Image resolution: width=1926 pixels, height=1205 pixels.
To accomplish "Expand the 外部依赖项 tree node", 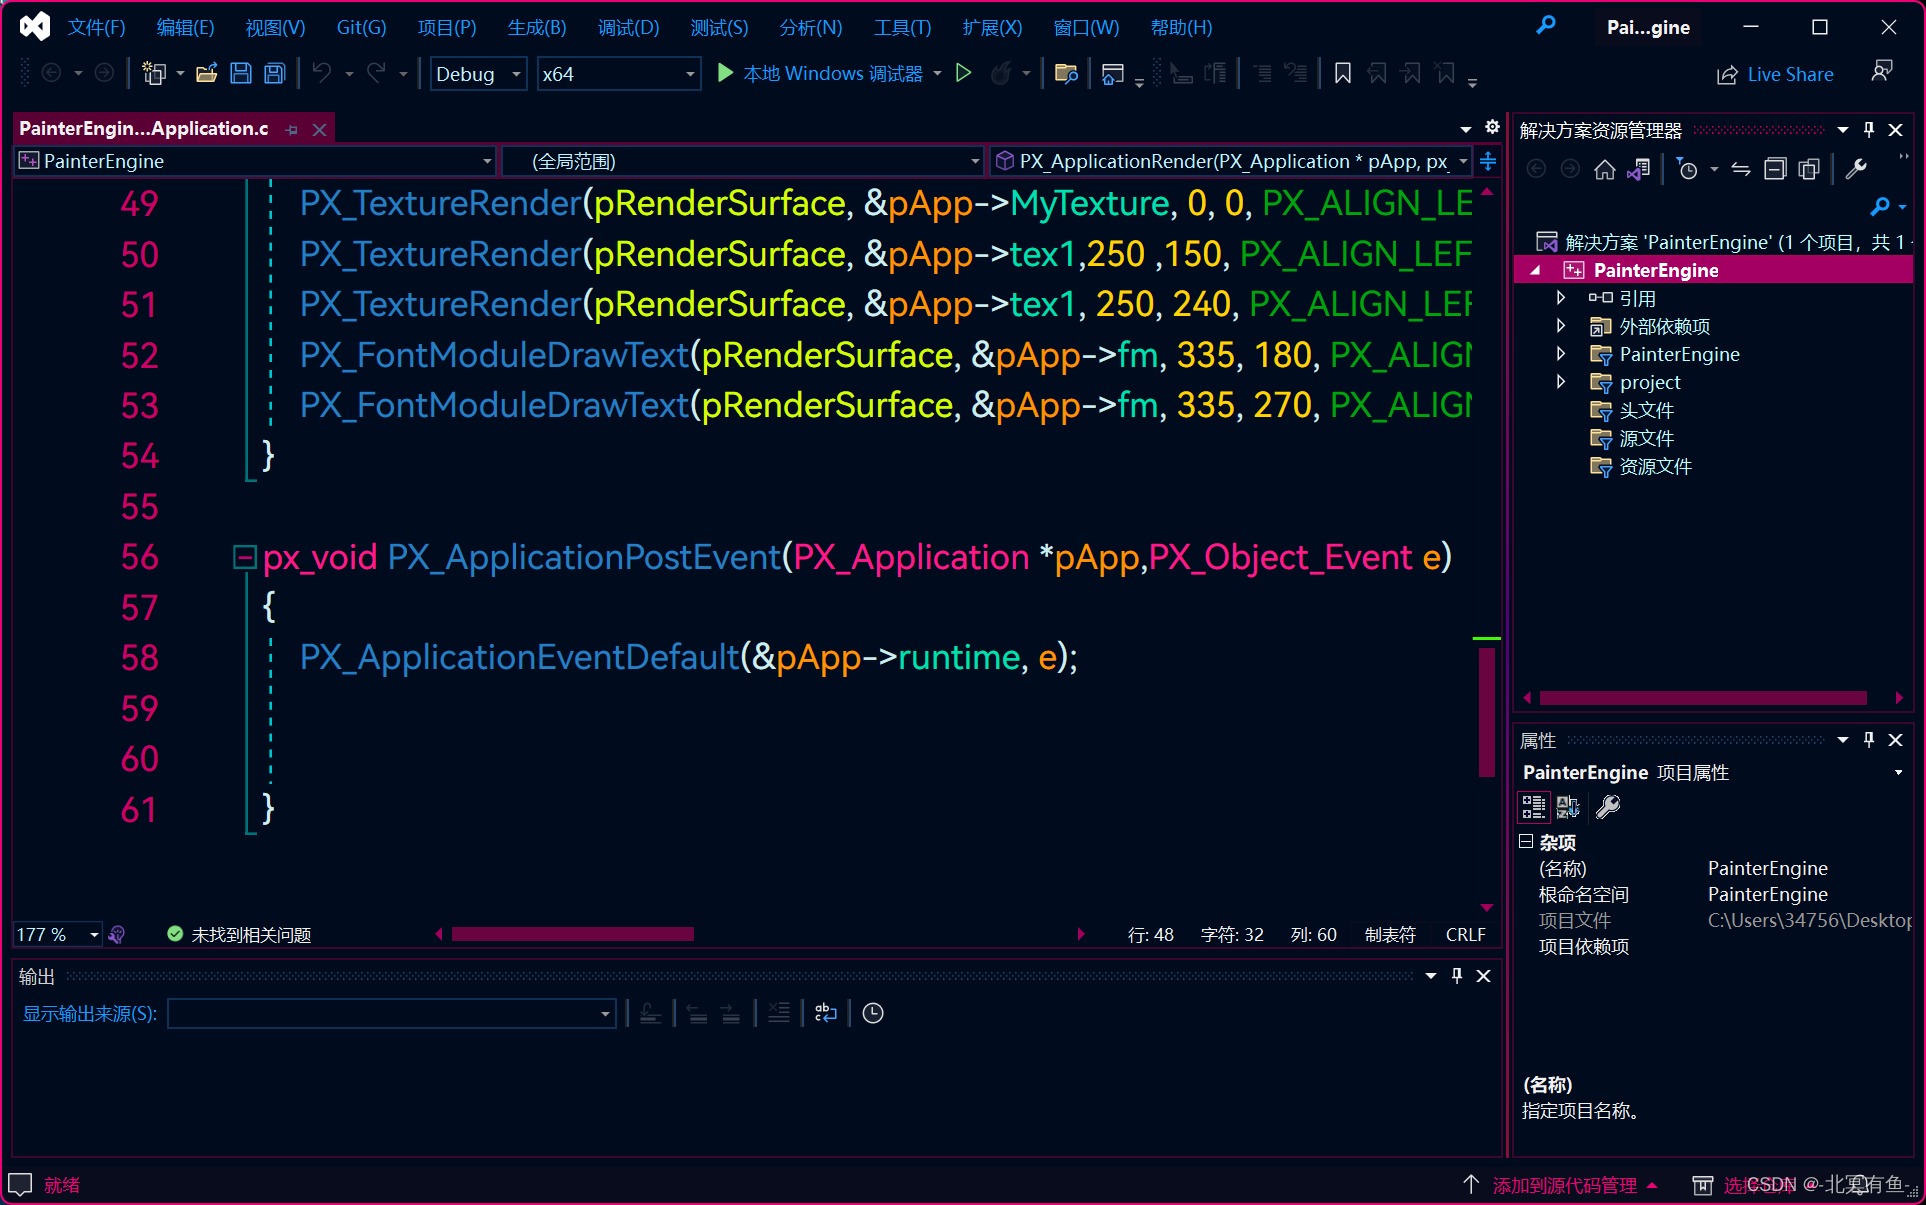I will pyautogui.click(x=1561, y=325).
